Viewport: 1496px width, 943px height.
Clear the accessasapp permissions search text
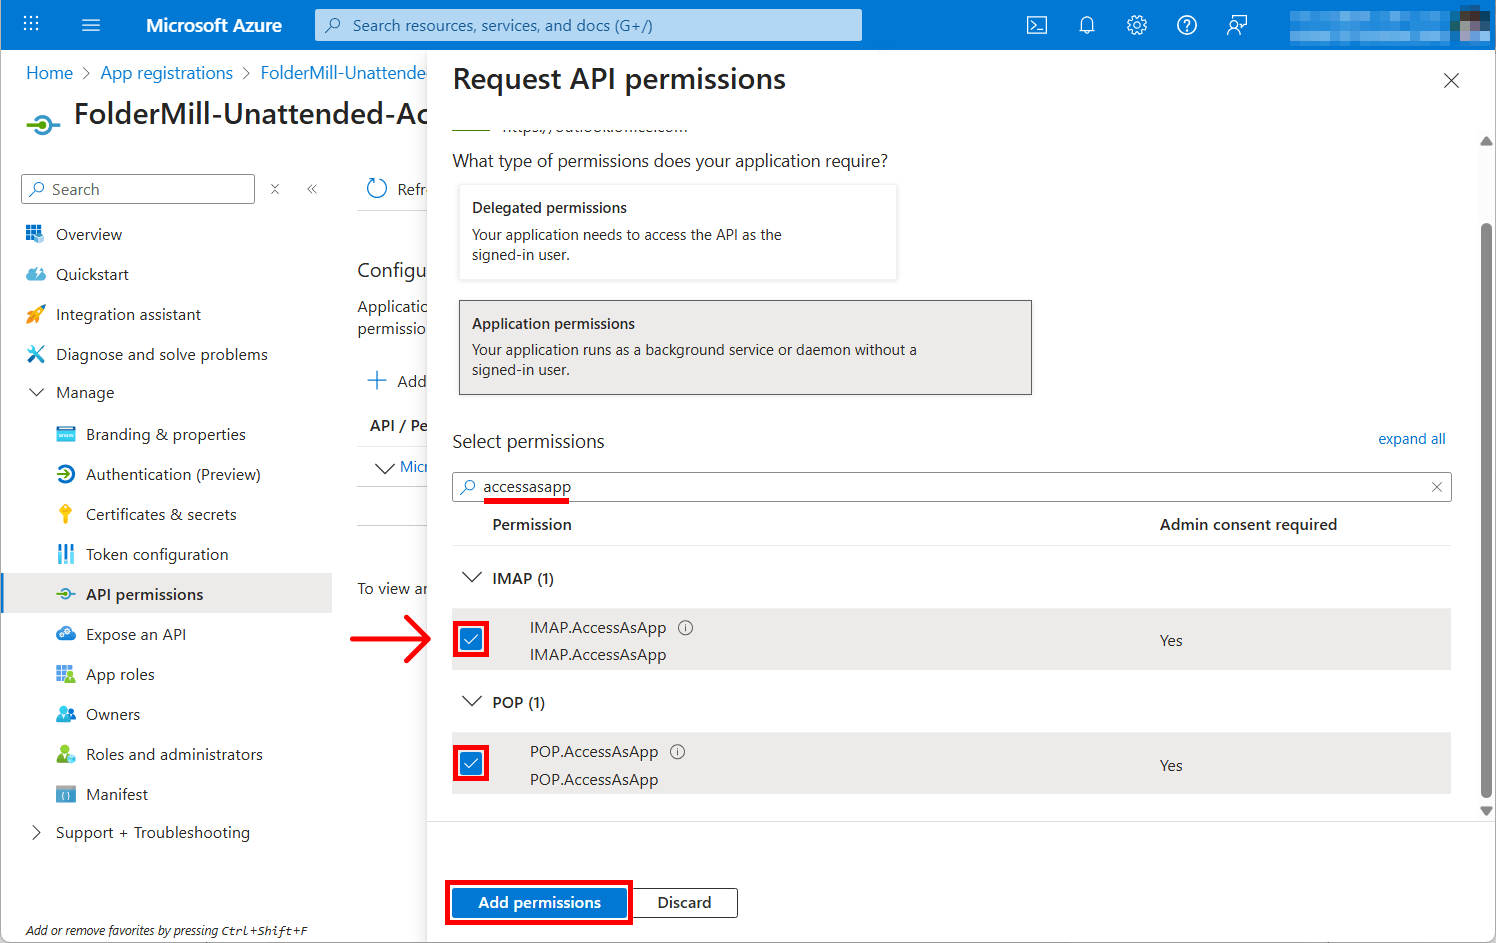pos(1437,487)
